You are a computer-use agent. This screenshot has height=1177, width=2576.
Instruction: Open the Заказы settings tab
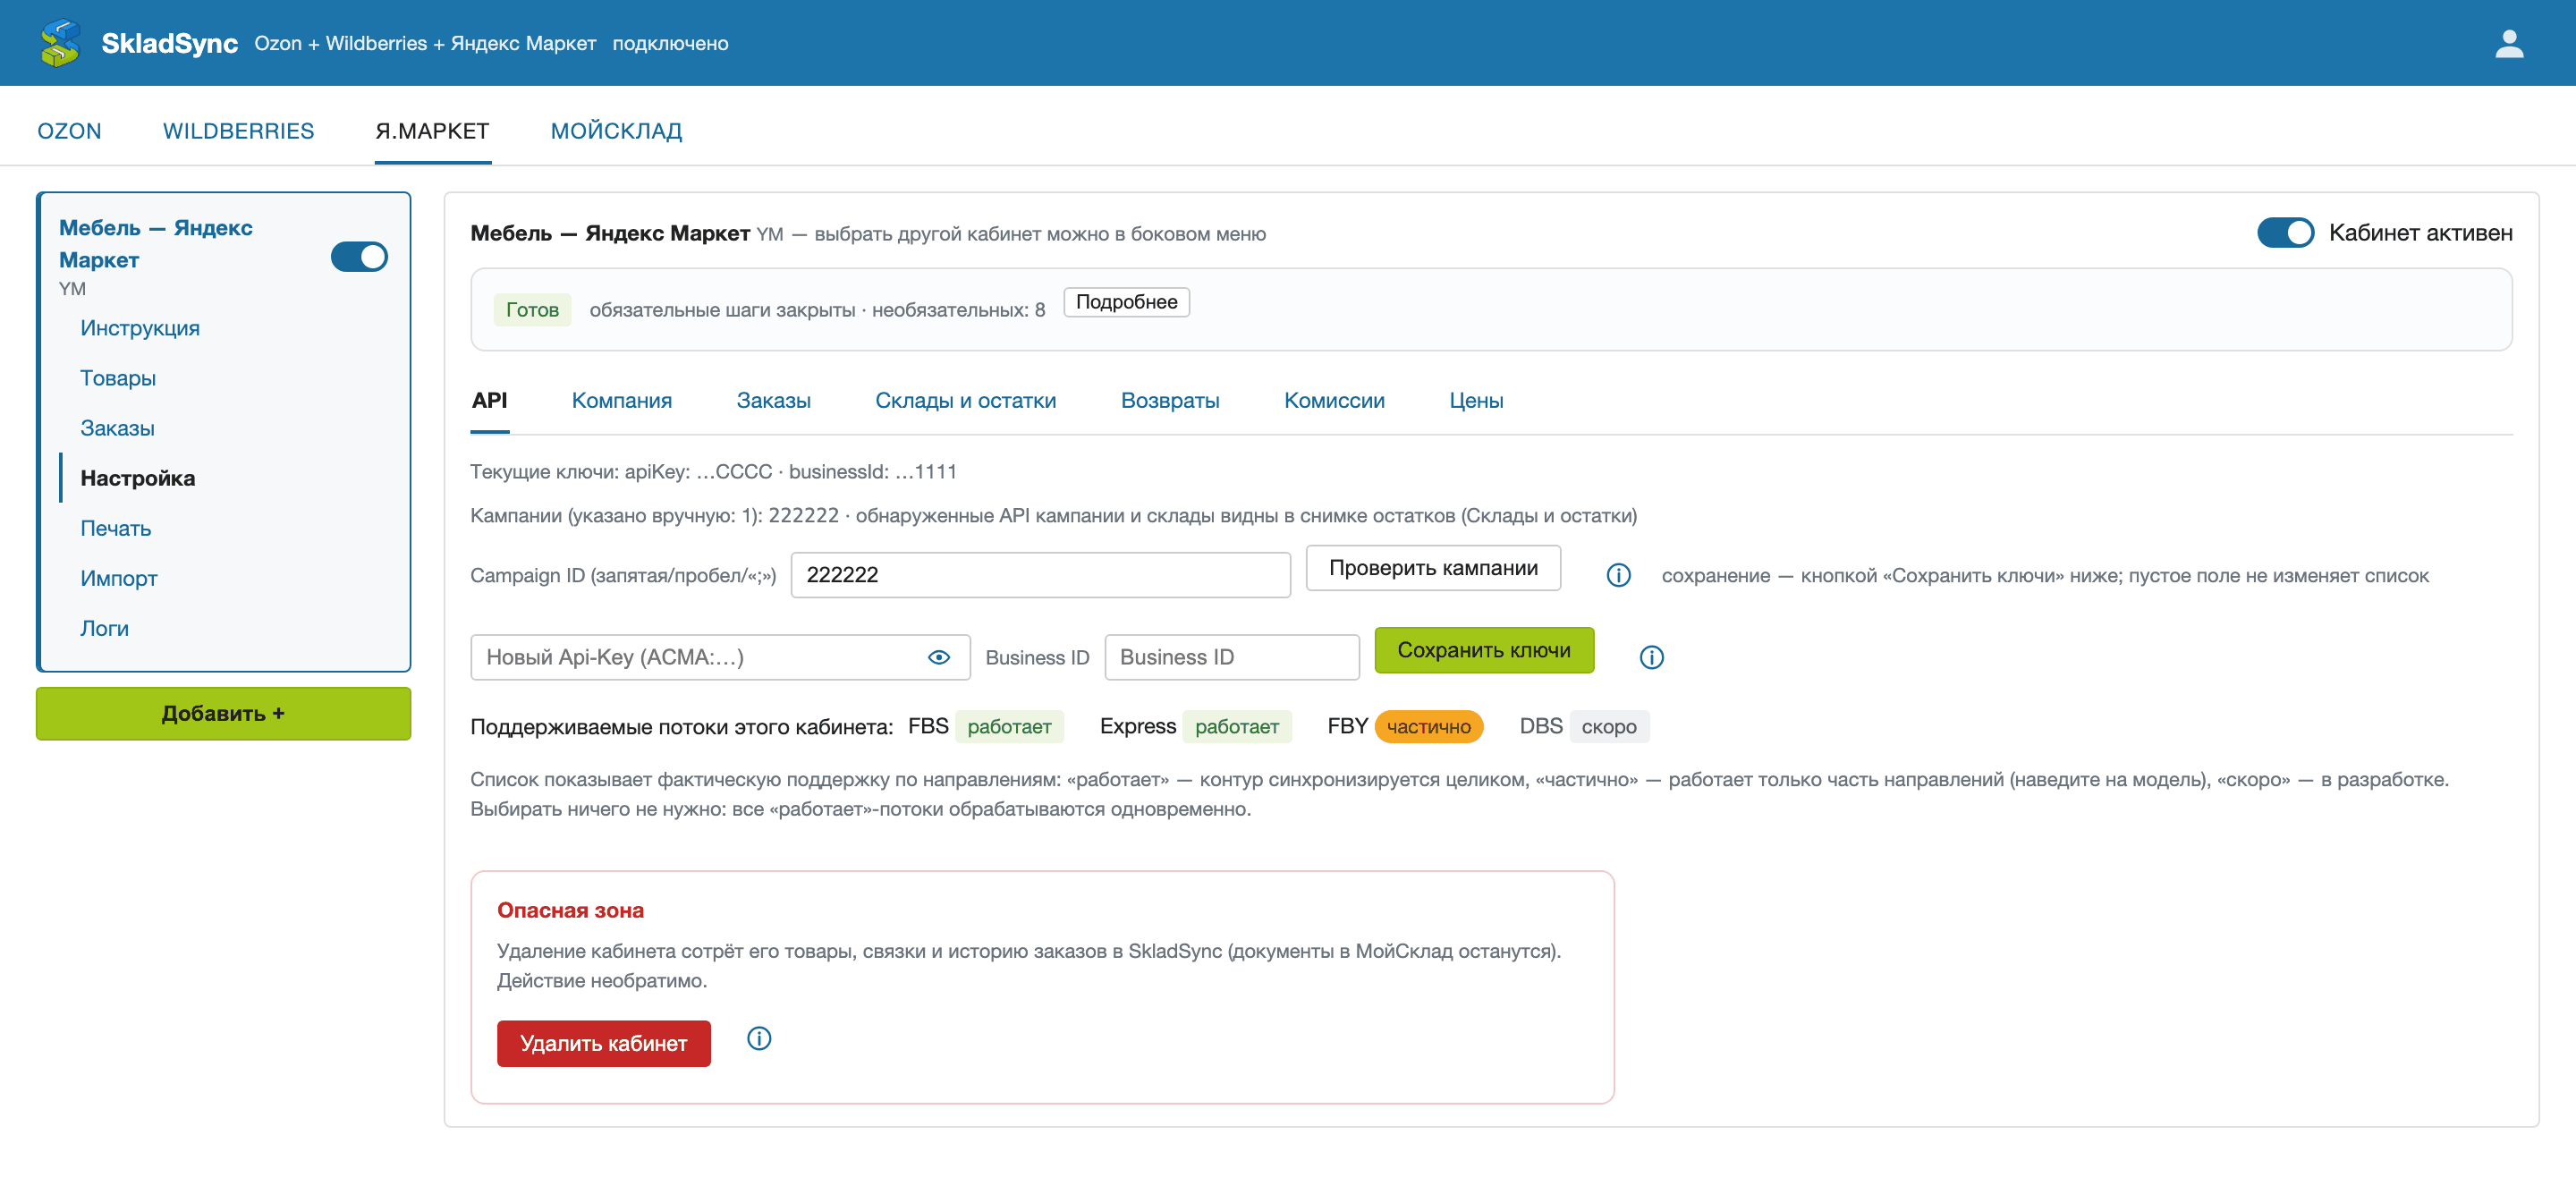(x=773, y=400)
